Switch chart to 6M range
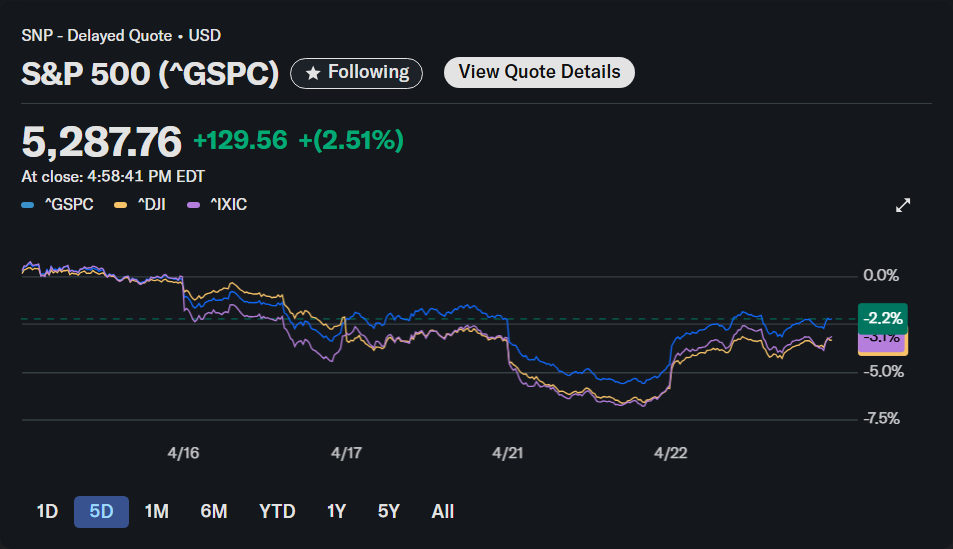 [x=214, y=512]
